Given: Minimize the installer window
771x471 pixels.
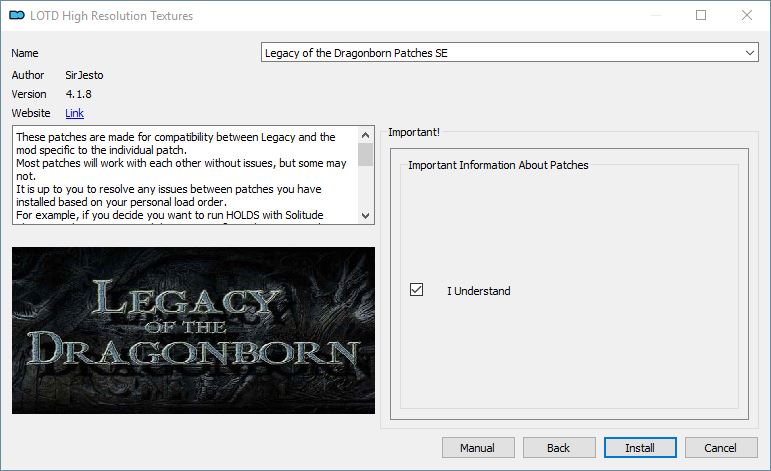Looking at the screenshot, I should (x=656, y=15).
